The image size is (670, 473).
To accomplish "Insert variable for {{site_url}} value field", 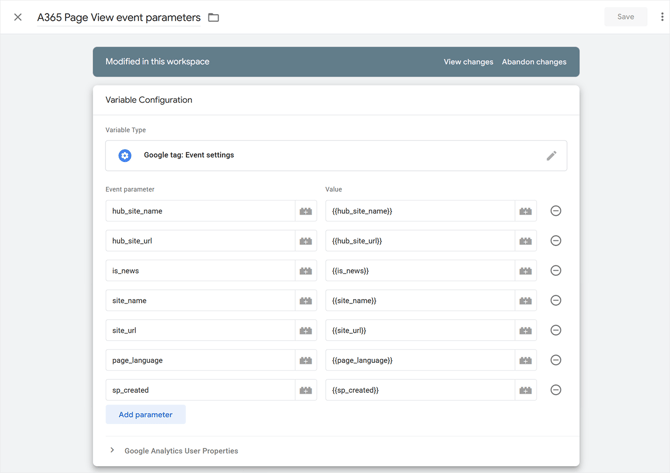I will 525,331.
